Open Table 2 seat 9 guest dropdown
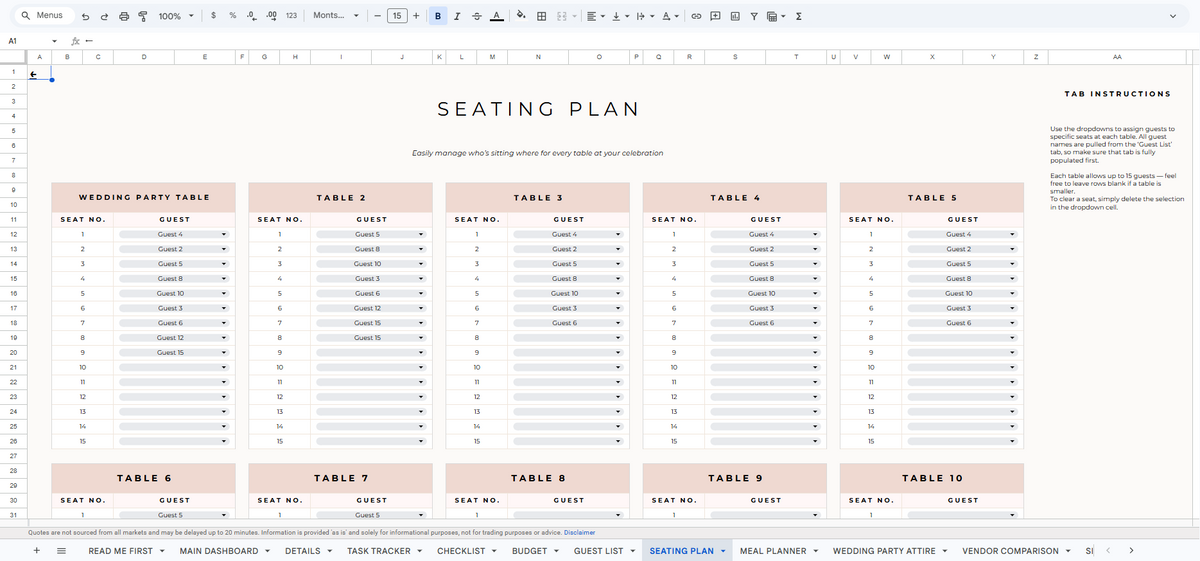The width and height of the screenshot is (1200, 561). (x=421, y=353)
